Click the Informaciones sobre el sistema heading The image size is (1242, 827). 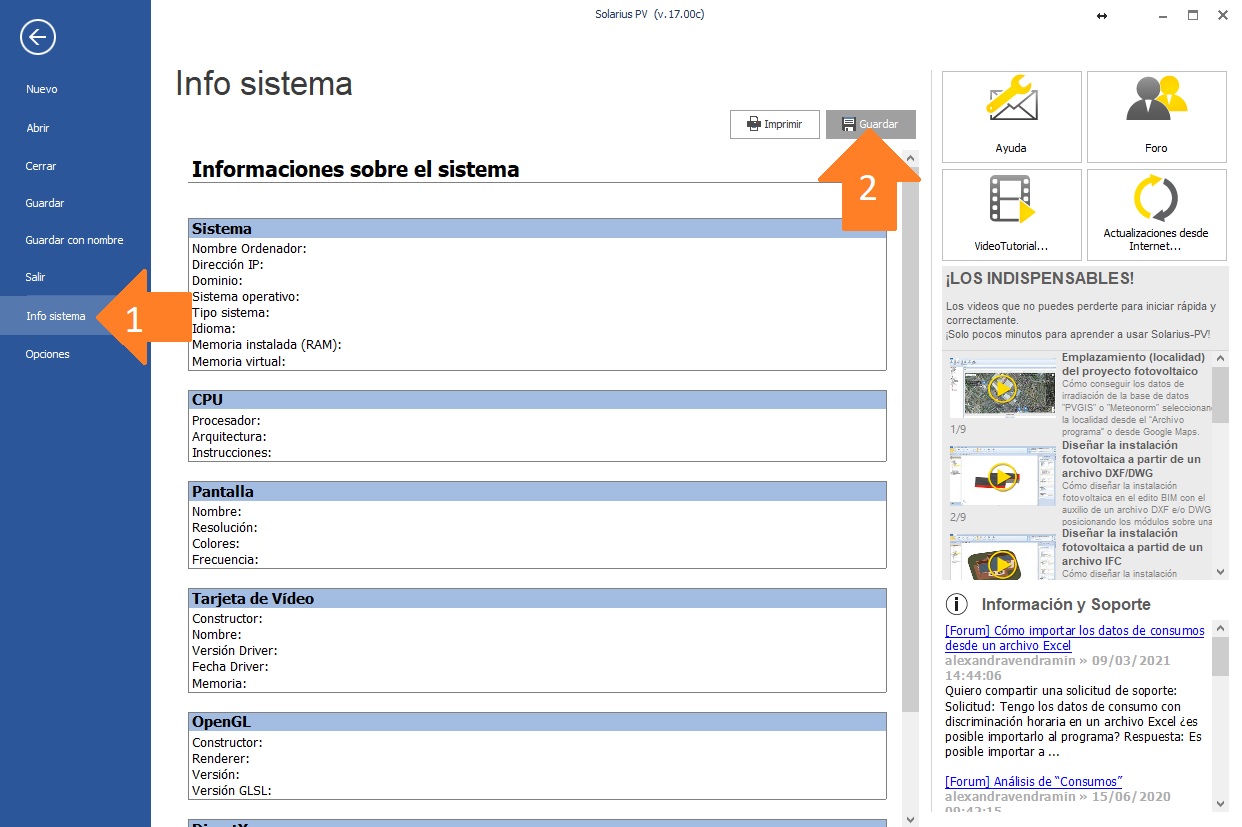tap(355, 169)
